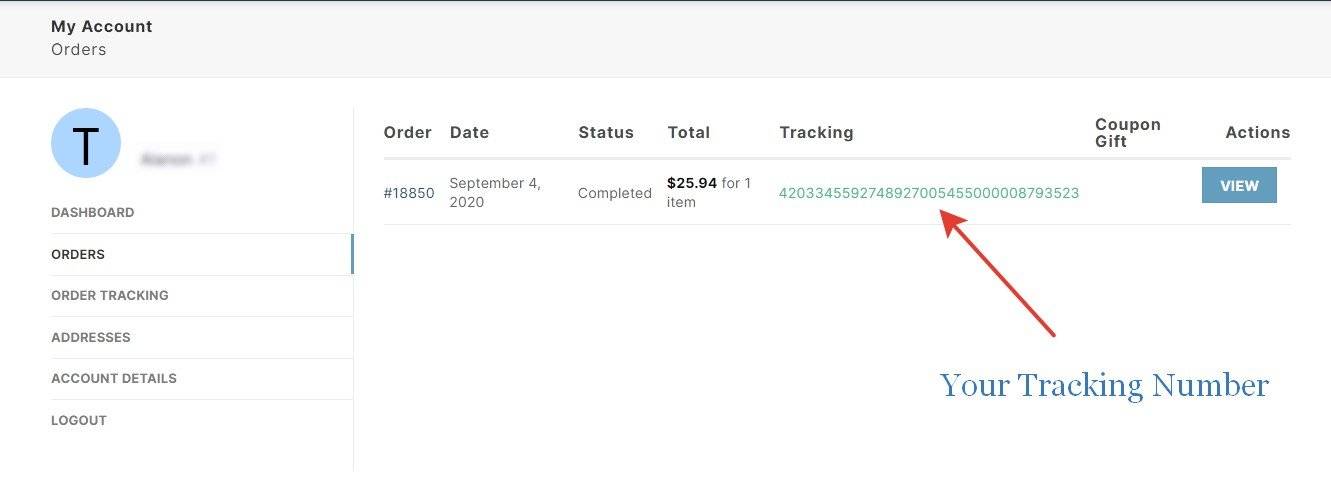Open the Order Tracking page
Screen dimensions: 1331x480
coord(110,295)
